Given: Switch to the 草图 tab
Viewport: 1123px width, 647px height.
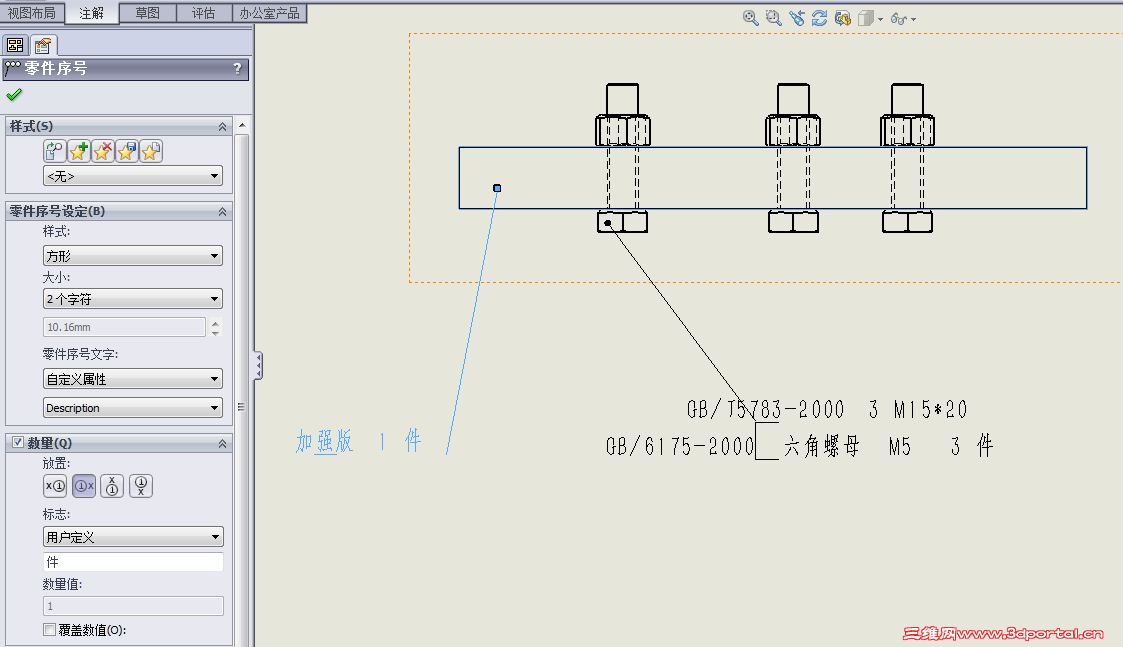Looking at the screenshot, I should tap(148, 13).
